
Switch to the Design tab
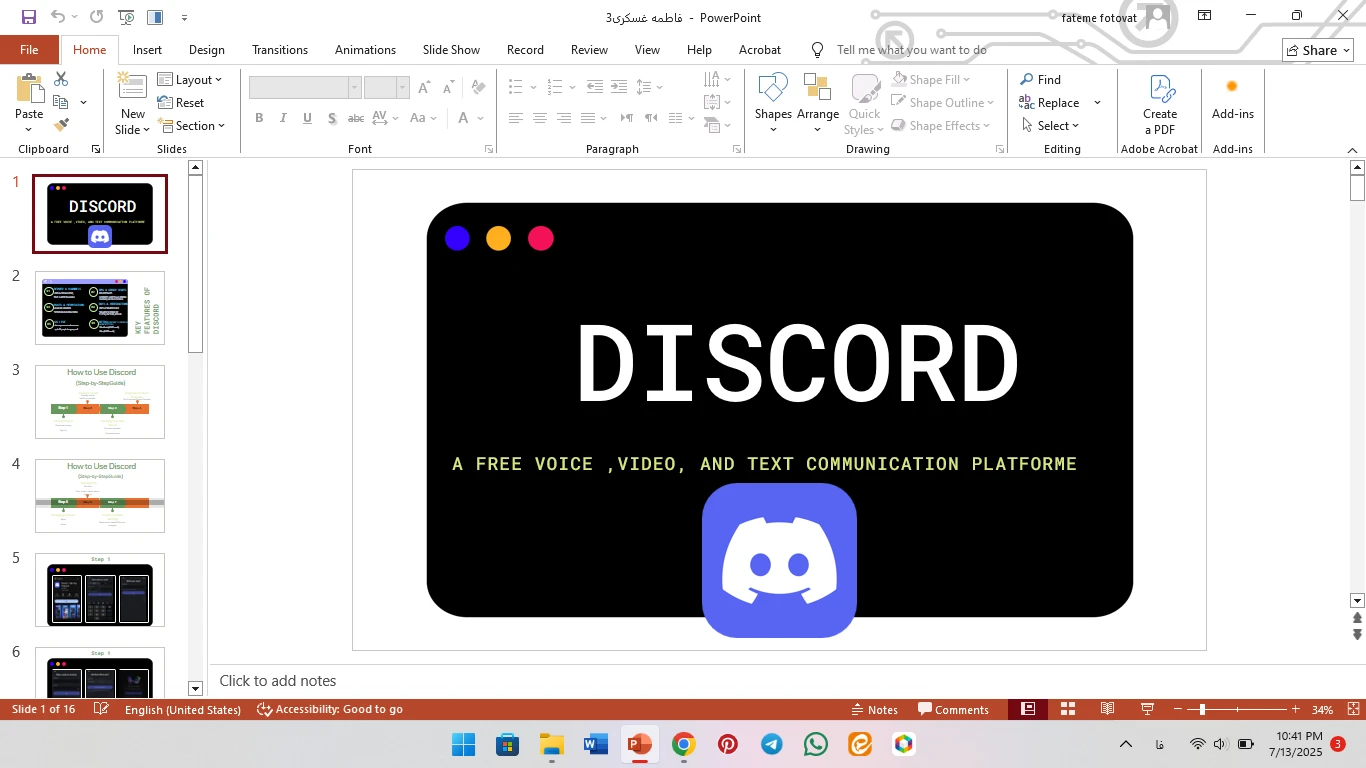pos(207,50)
